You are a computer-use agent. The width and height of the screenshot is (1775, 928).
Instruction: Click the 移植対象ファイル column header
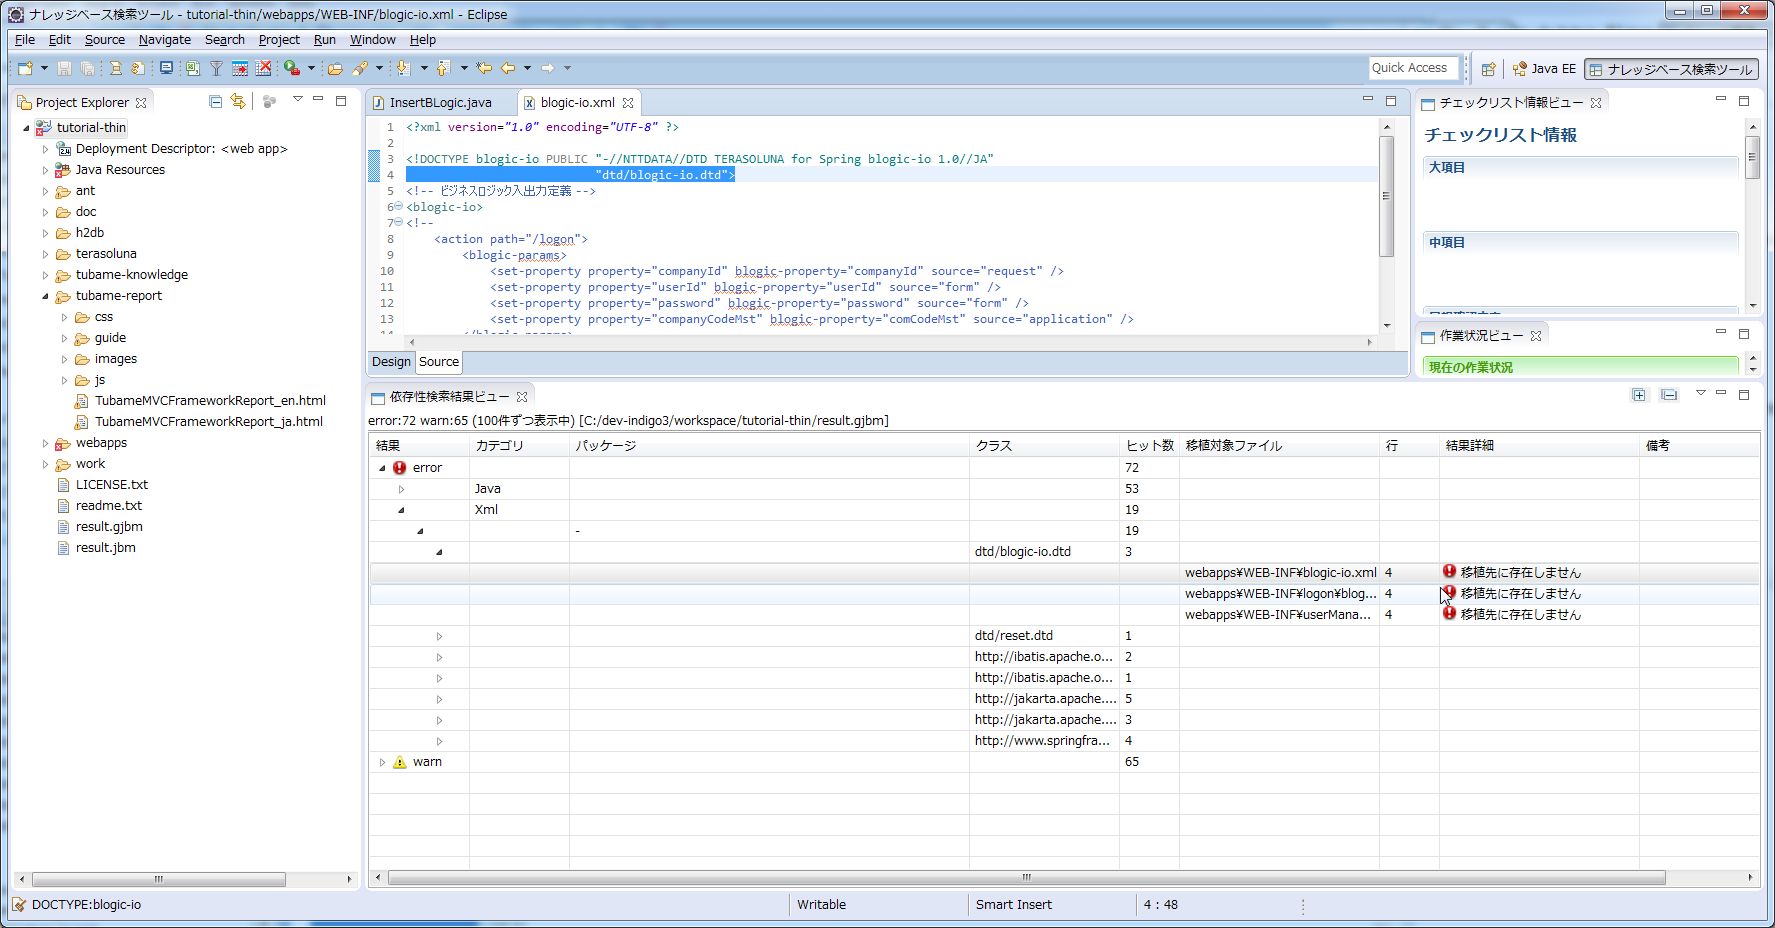click(x=1279, y=446)
